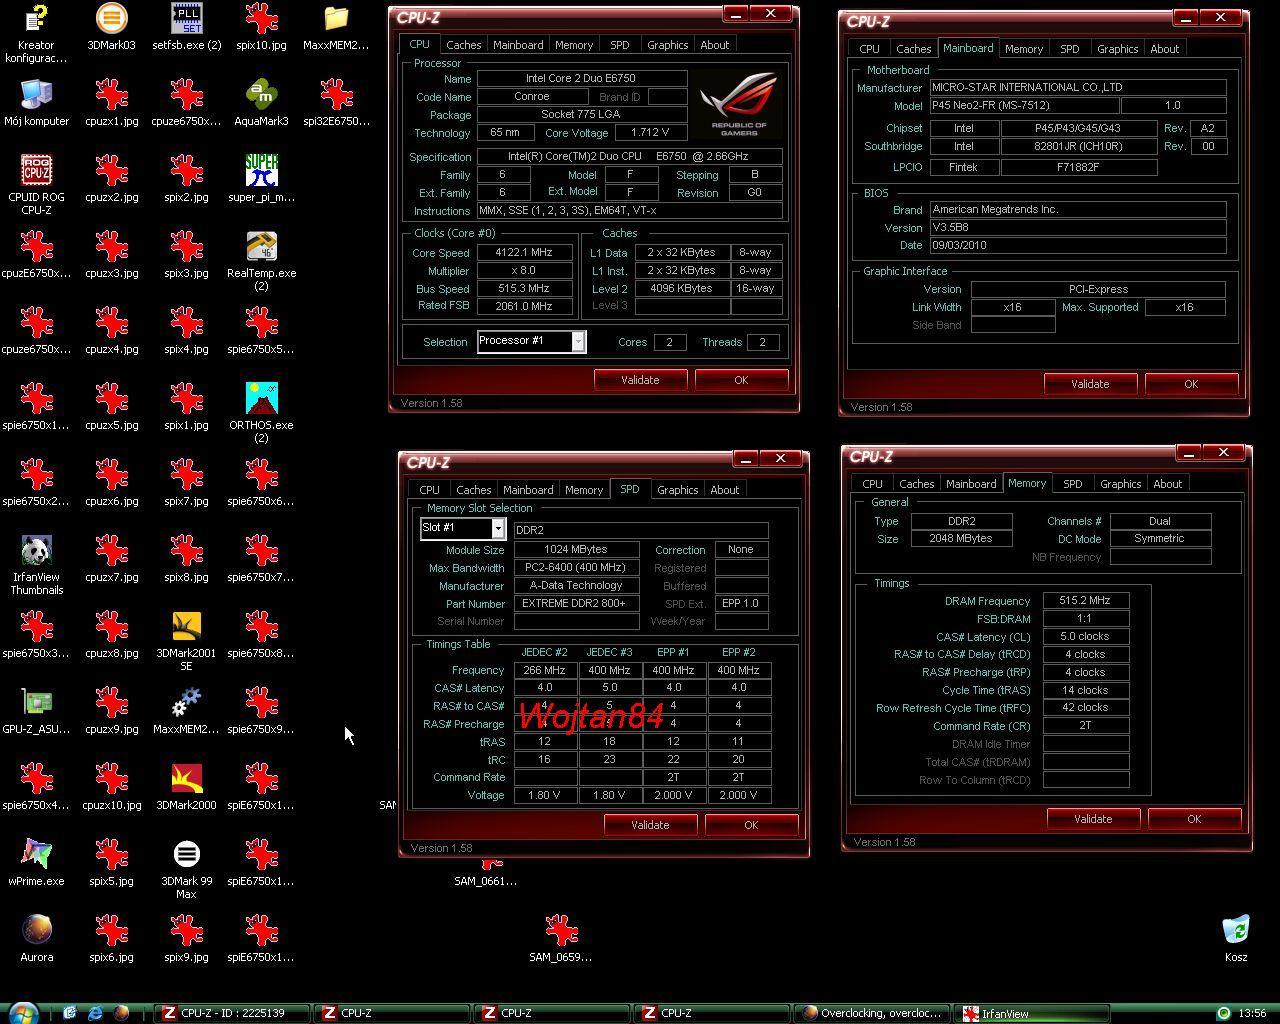Click DRAM Frequency 515.2 MHz value

(x=1085, y=601)
